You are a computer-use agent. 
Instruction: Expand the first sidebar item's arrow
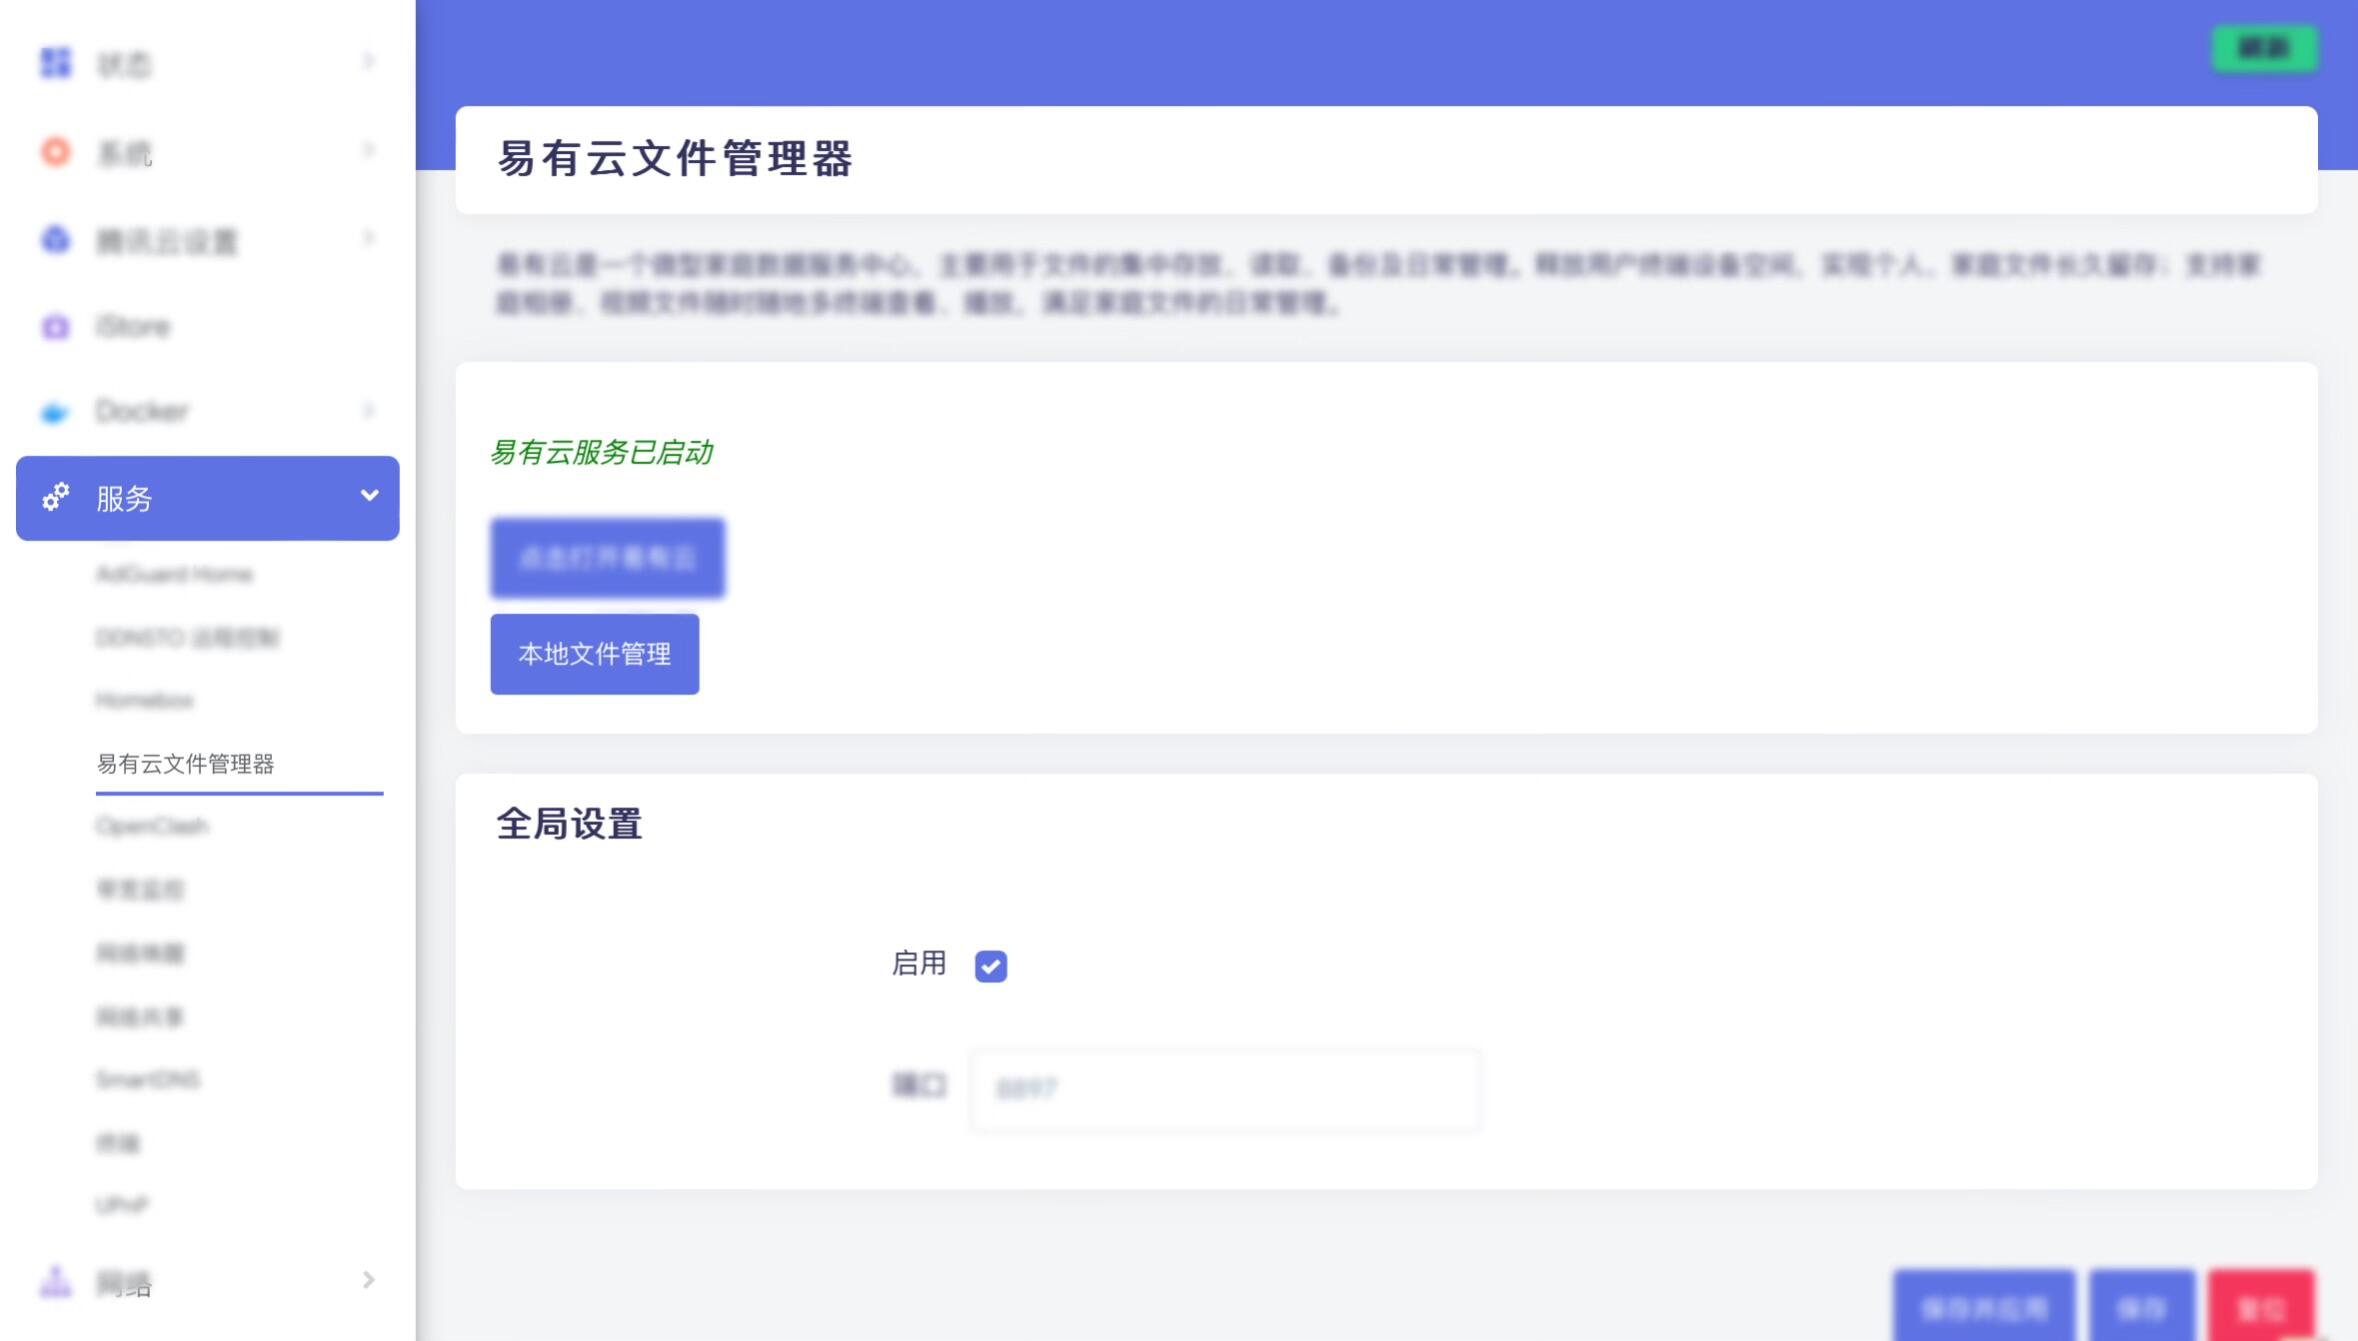[x=368, y=62]
